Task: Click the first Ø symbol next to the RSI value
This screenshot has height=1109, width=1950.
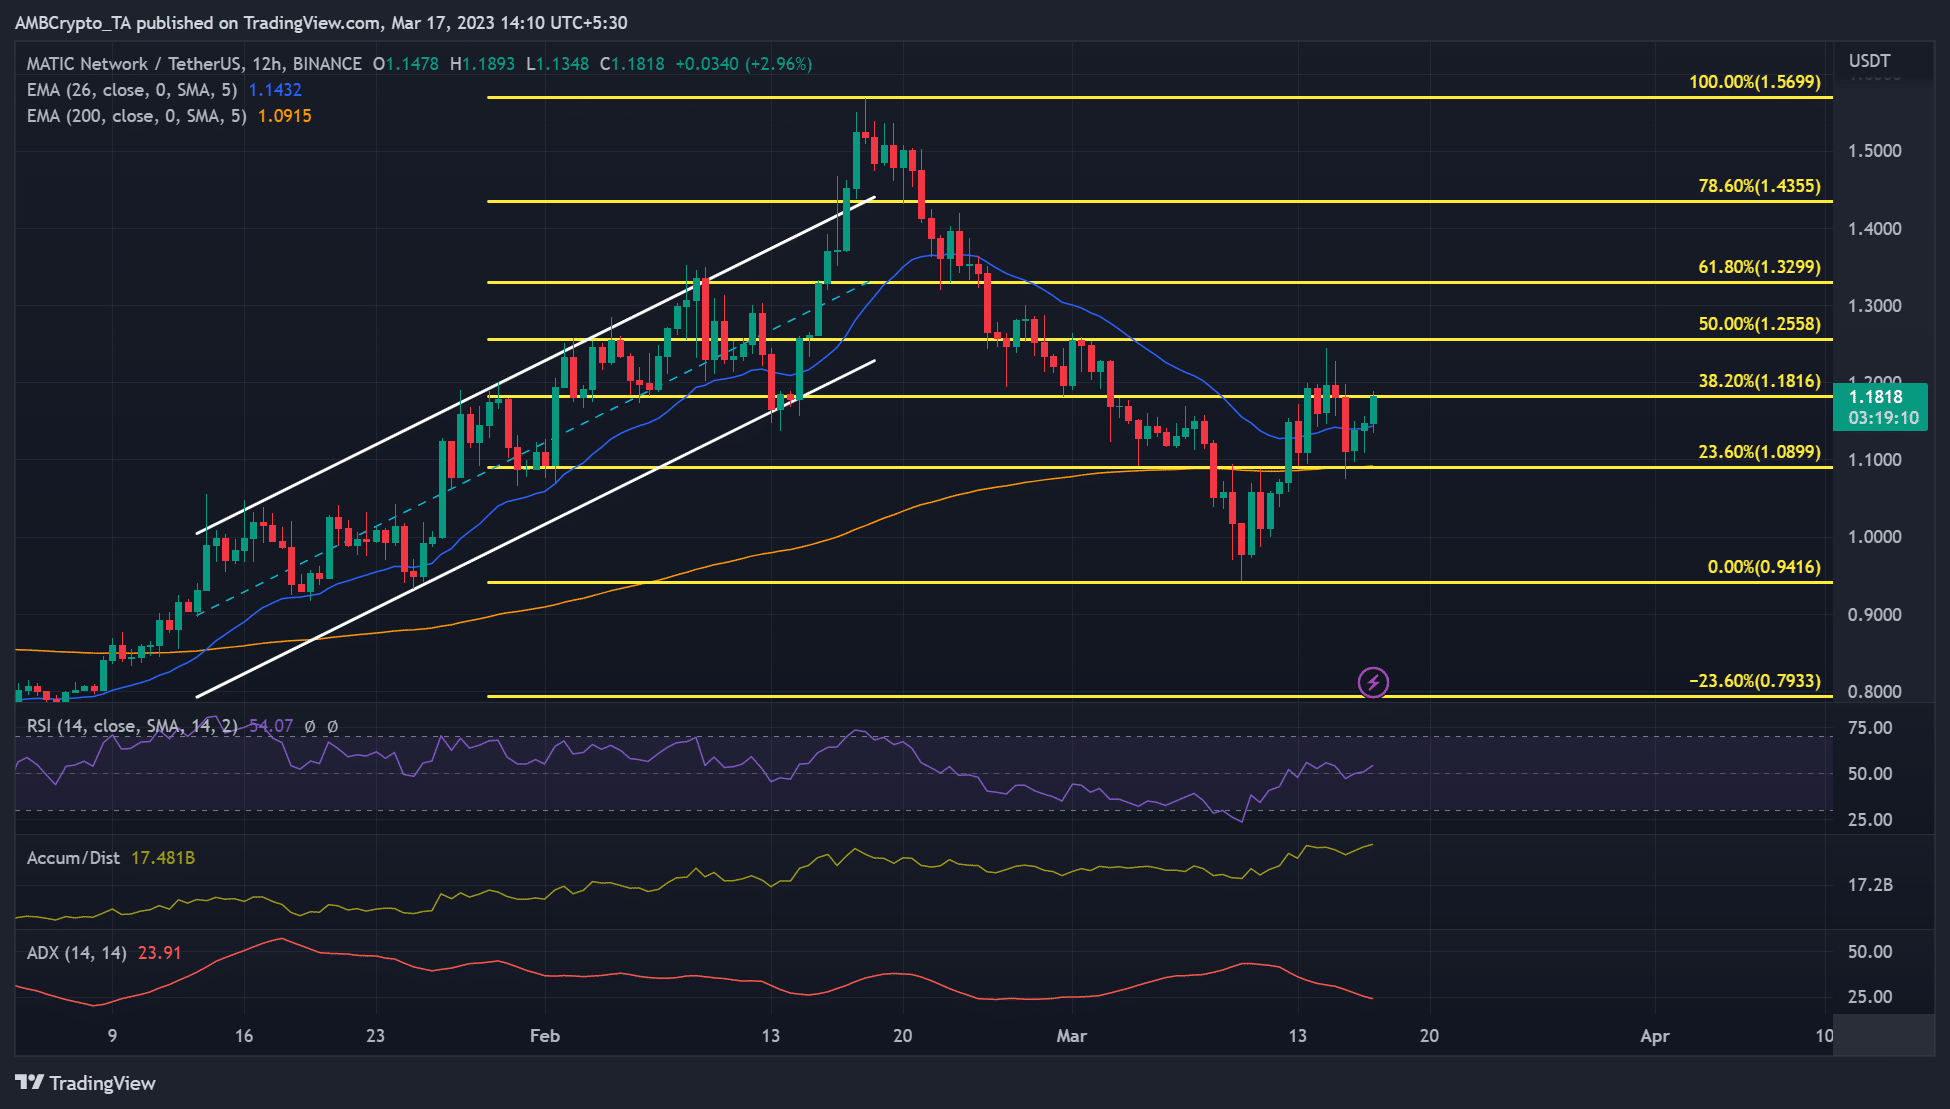Action: coord(310,727)
